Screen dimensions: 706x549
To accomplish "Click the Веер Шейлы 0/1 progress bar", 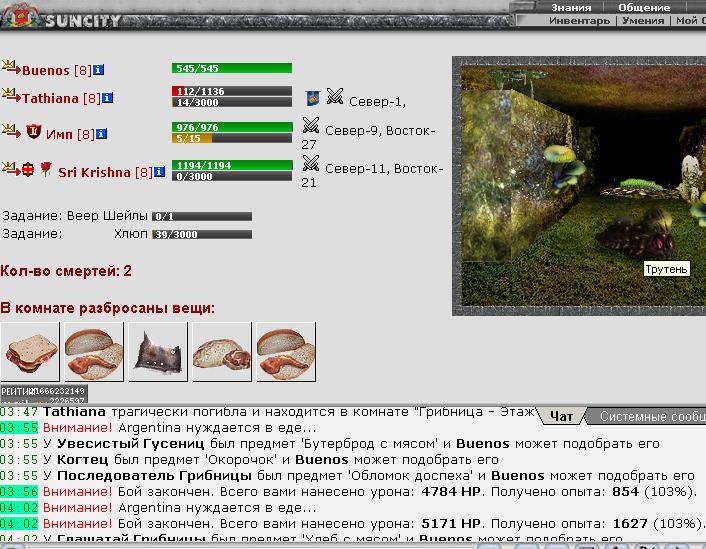I will pos(202,216).
